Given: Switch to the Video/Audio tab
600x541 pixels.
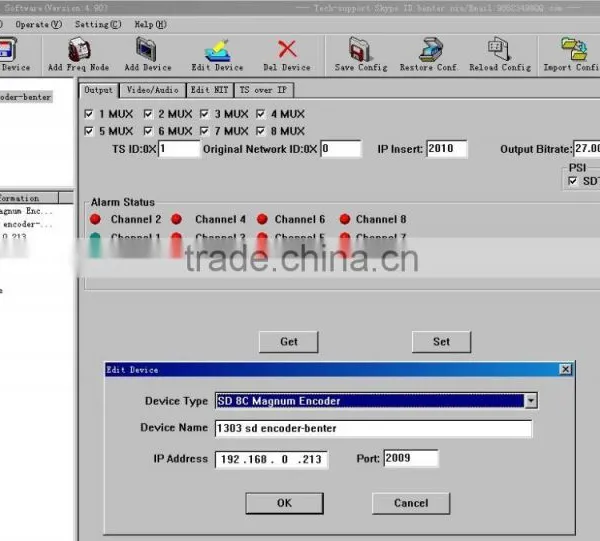Looking at the screenshot, I should point(153,90).
